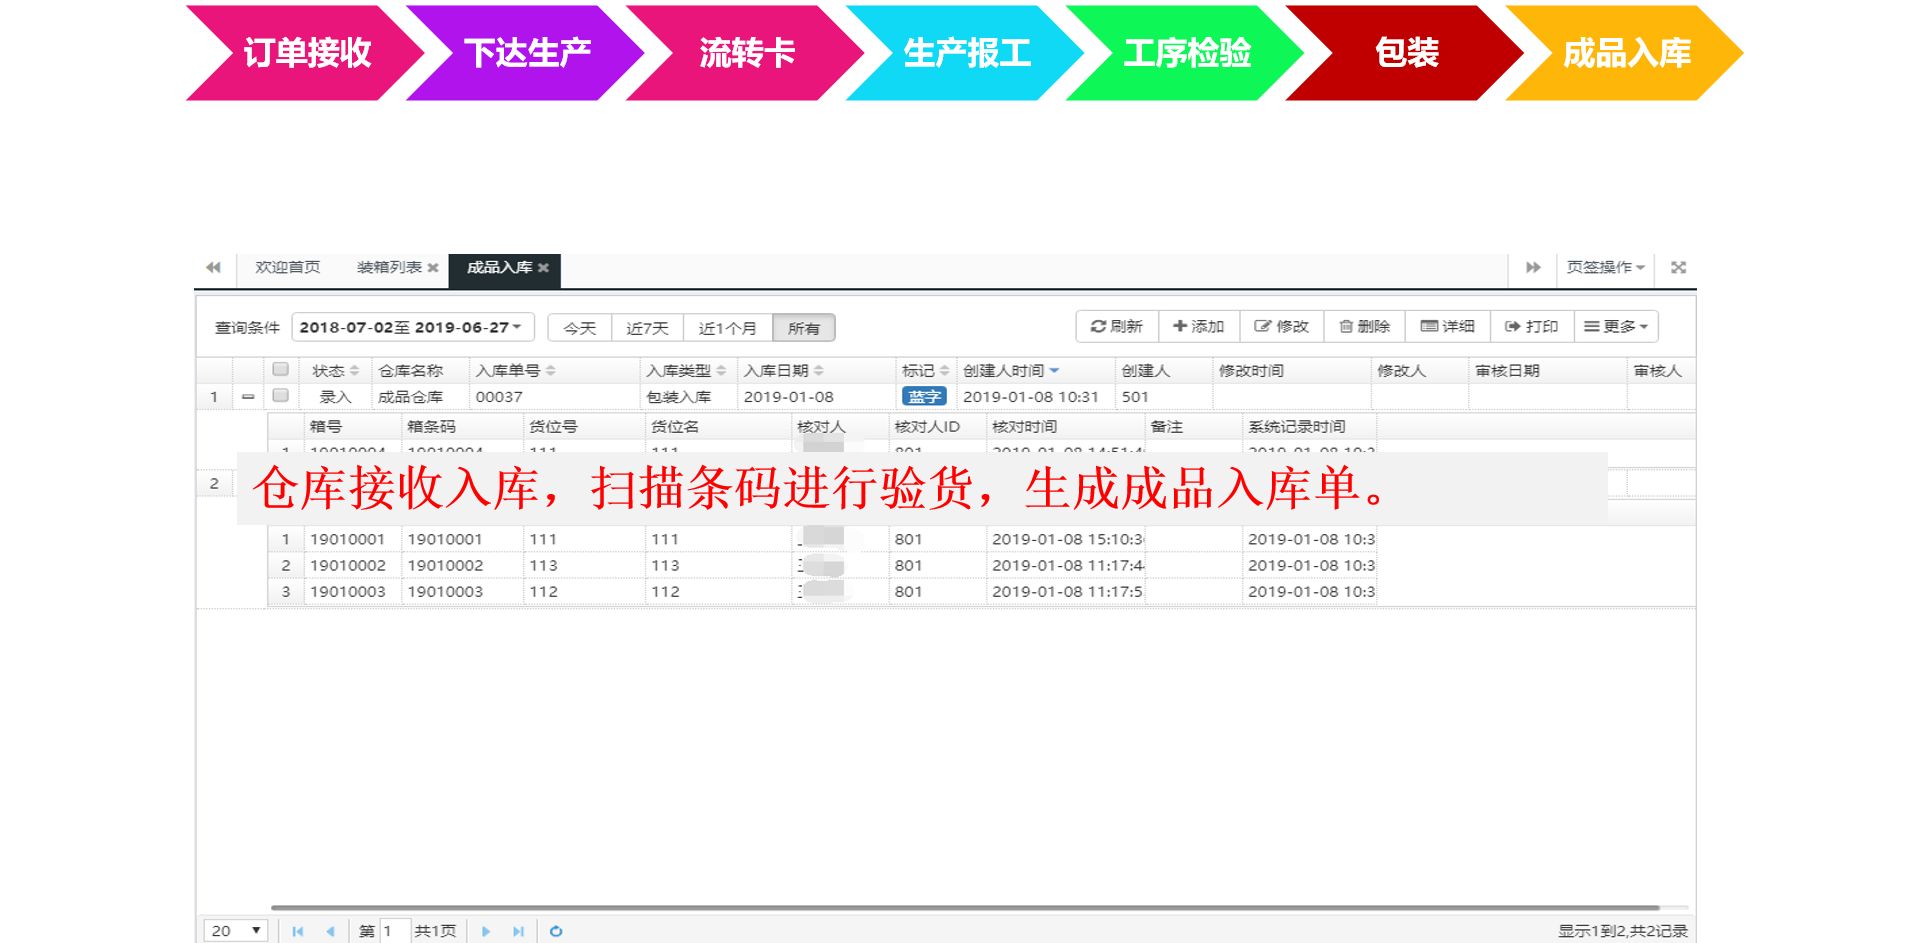Click the pagination reload icon
The height and width of the screenshot is (943, 1920).
click(x=556, y=931)
